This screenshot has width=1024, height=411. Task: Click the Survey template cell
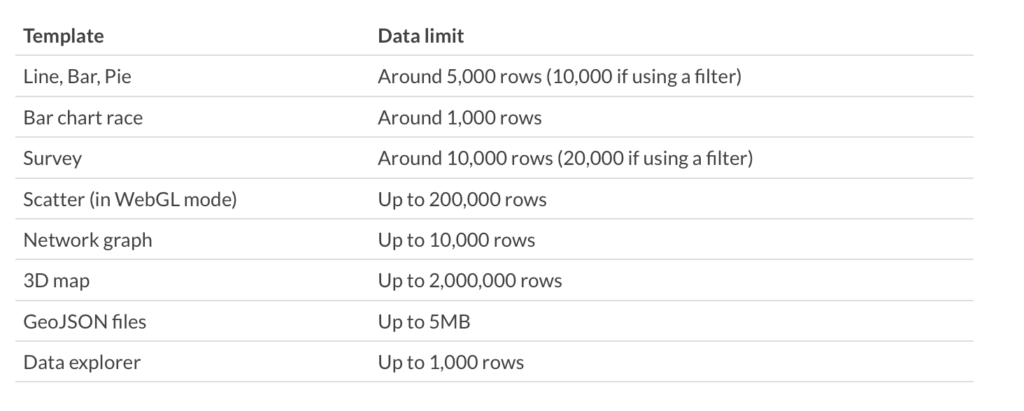(x=52, y=159)
